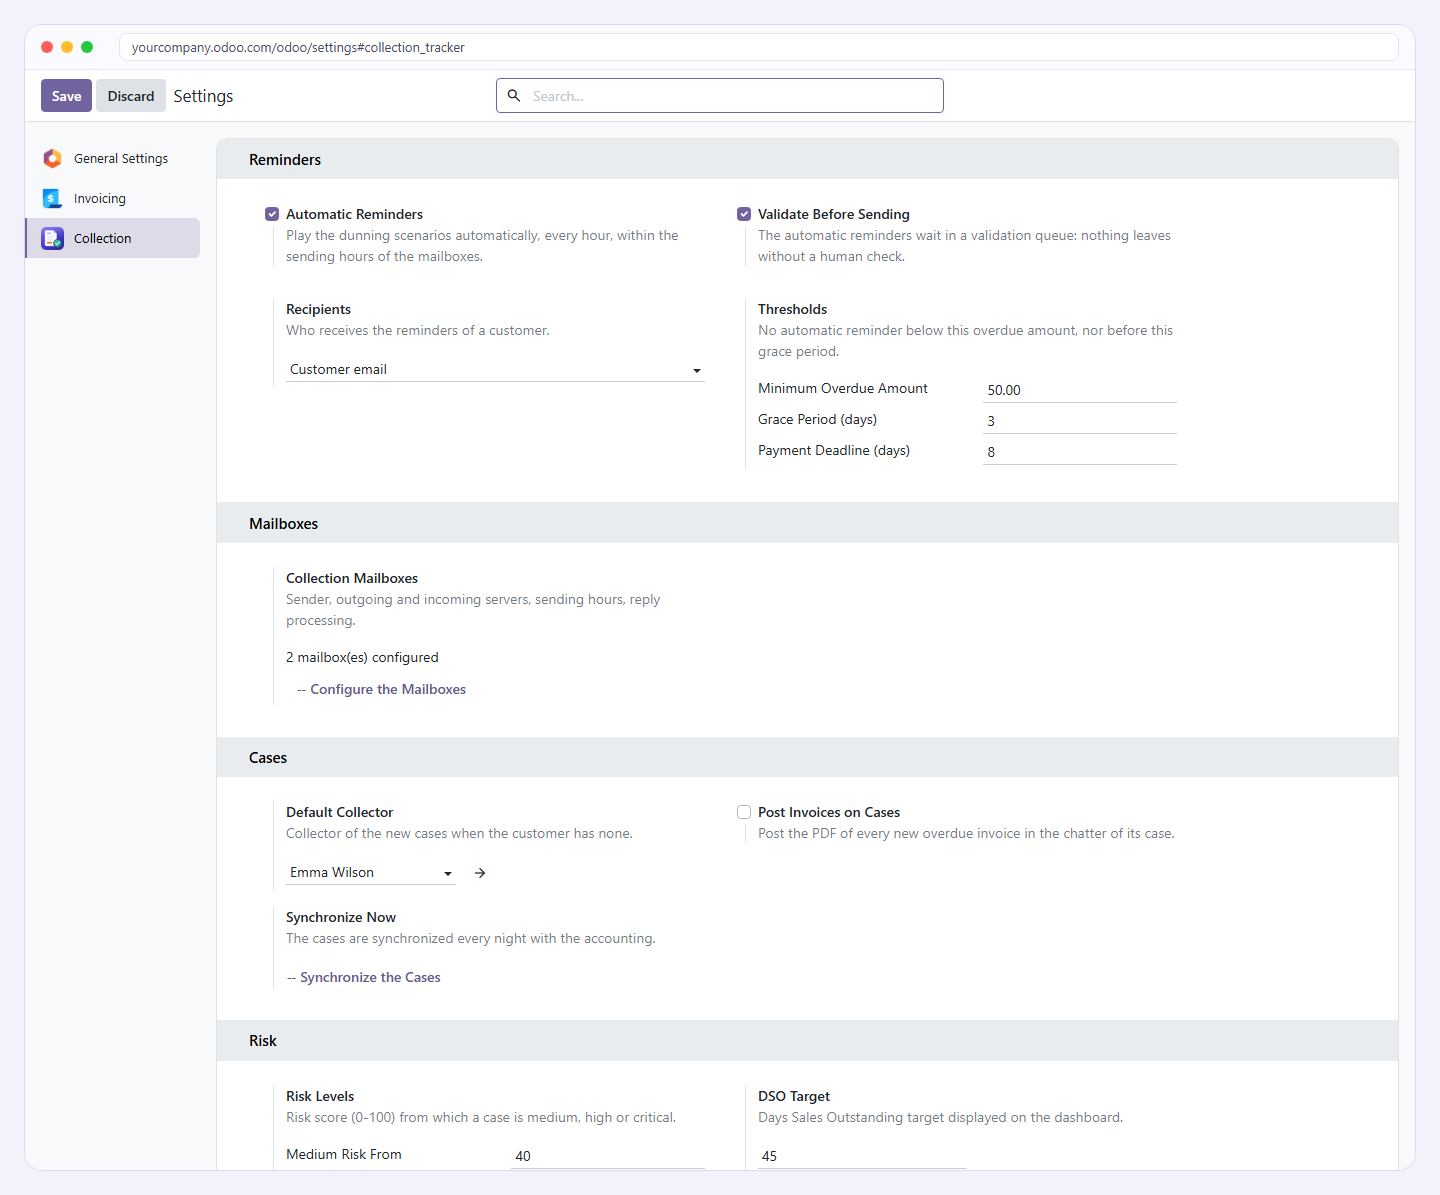1440x1195 pixels.
Task: Open the Recipients Customer email dropdown
Action: click(495, 370)
